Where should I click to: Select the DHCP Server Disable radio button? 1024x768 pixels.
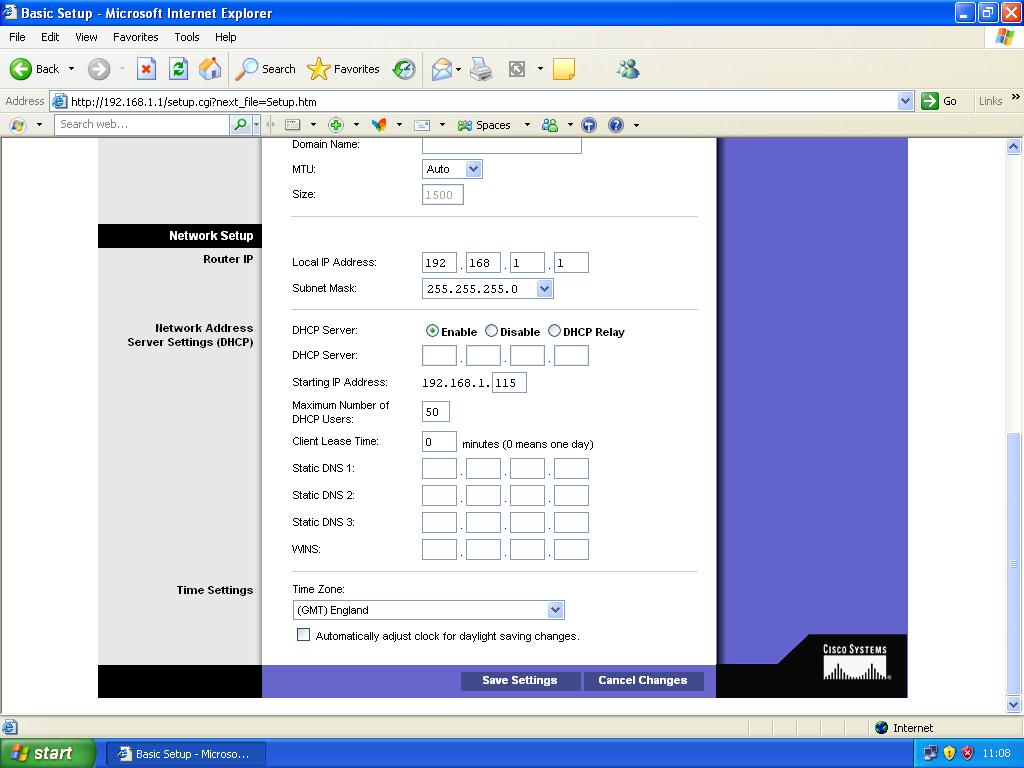(491, 331)
